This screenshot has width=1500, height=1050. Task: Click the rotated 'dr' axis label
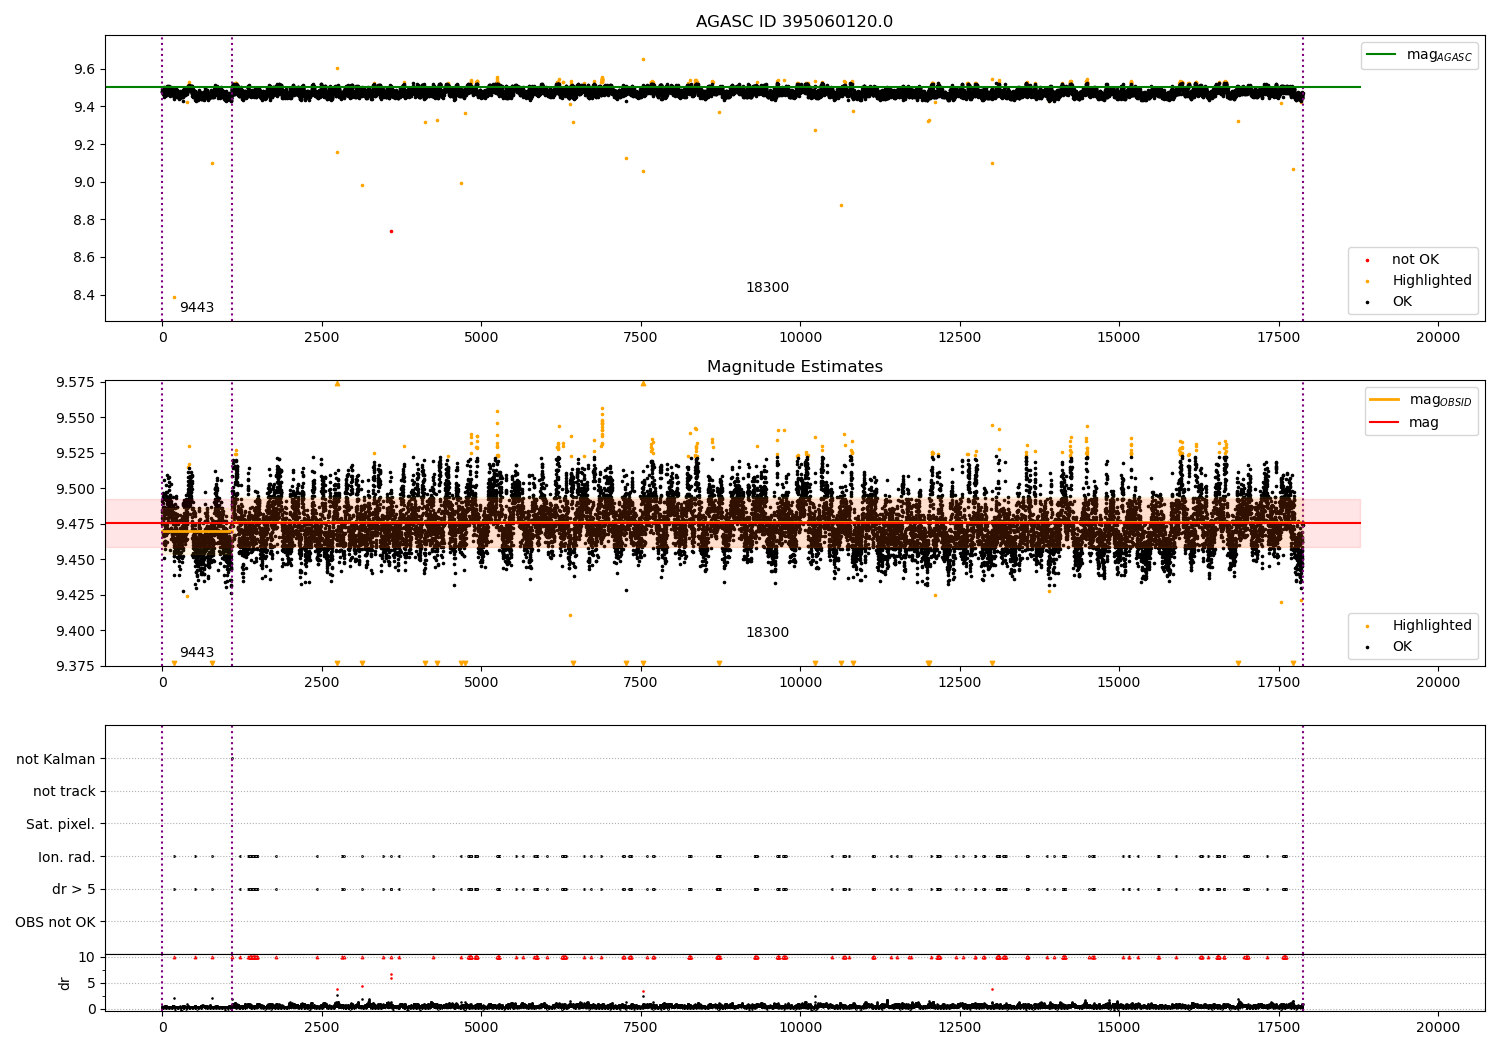pos(65,983)
